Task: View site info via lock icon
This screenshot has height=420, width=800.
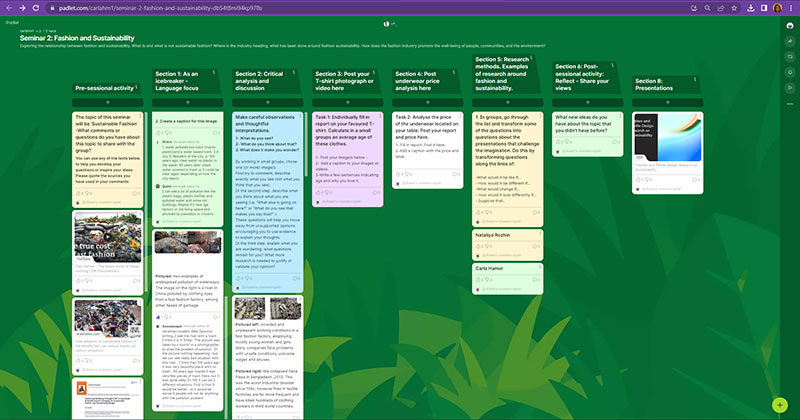Action: pyautogui.click(x=52, y=8)
